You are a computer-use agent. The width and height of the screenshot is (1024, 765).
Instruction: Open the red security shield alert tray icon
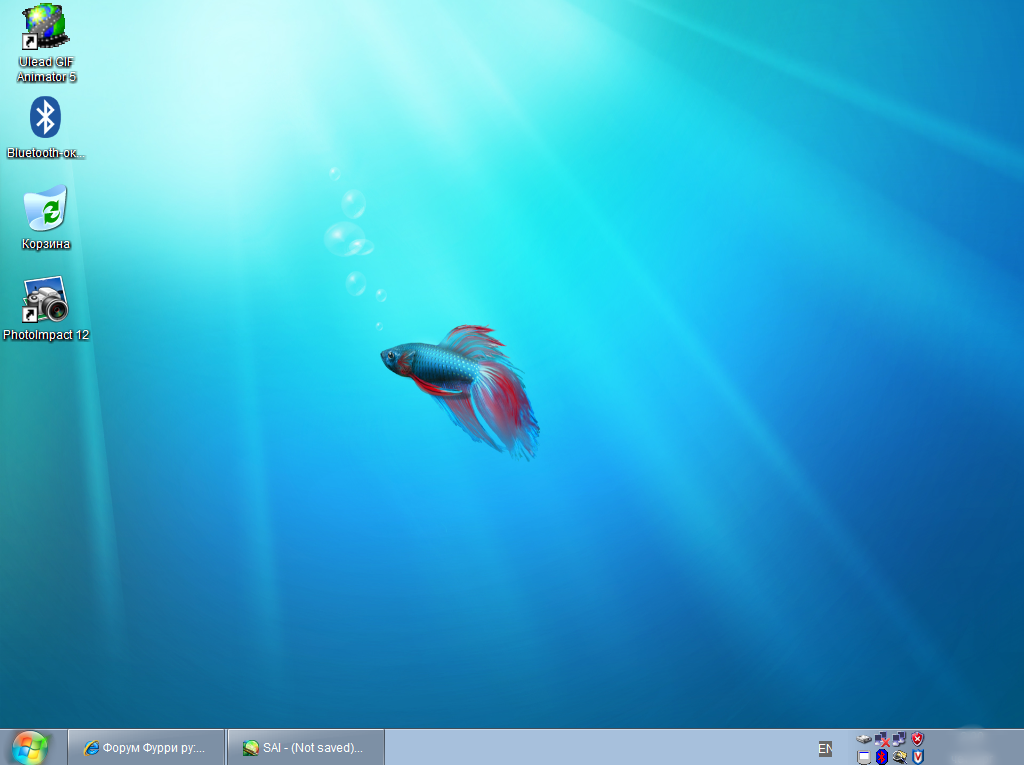coord(918,739)
